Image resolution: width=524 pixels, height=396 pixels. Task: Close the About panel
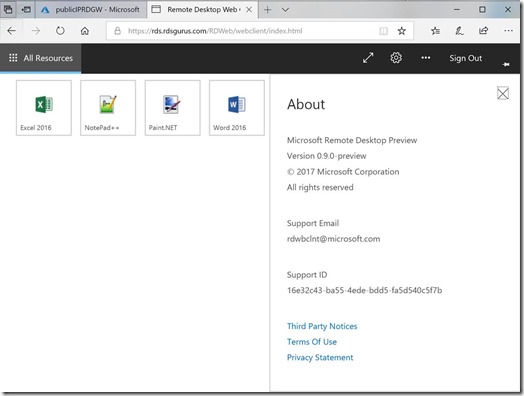click(503, 93)
